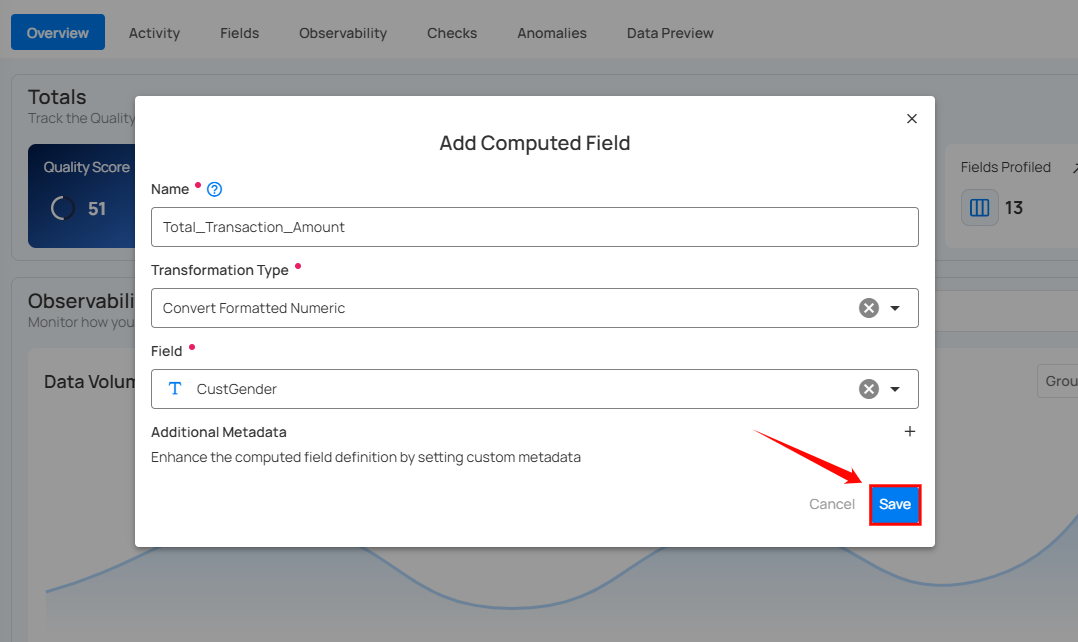Focus the Name input field
The width and height of the screenshot is (1078, 642).
[x=534, y=227]
